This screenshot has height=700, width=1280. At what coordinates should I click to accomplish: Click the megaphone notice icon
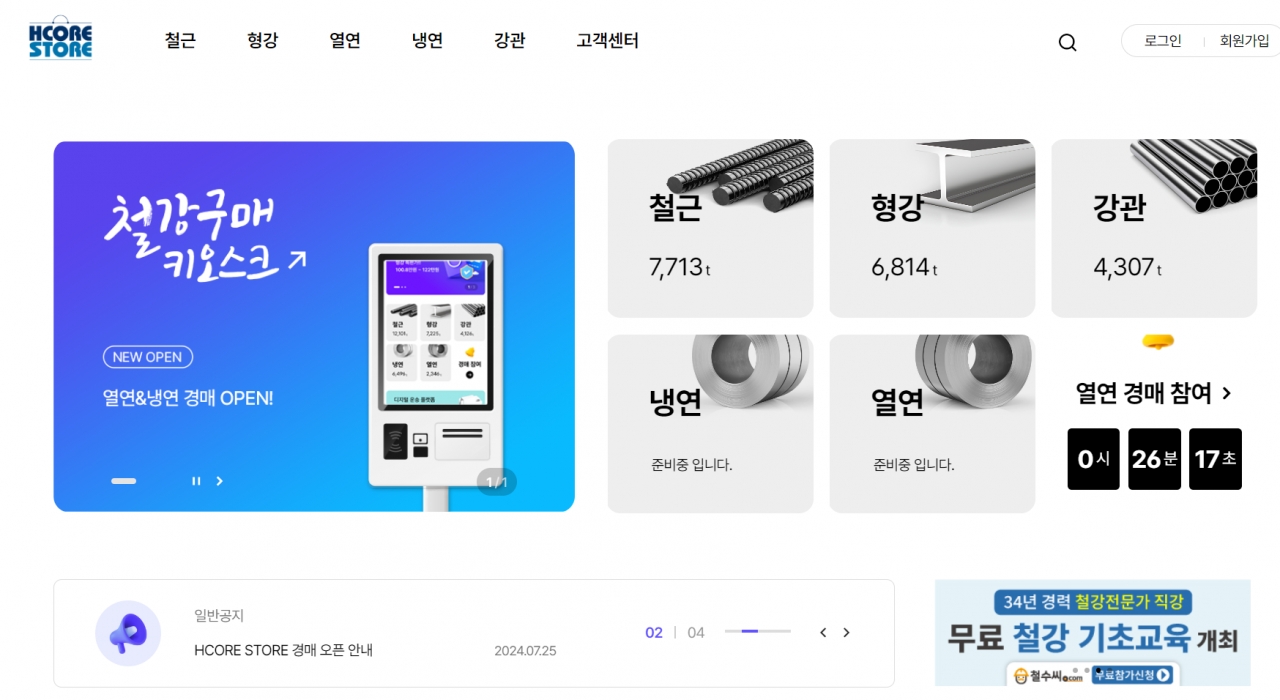point(128,633)
